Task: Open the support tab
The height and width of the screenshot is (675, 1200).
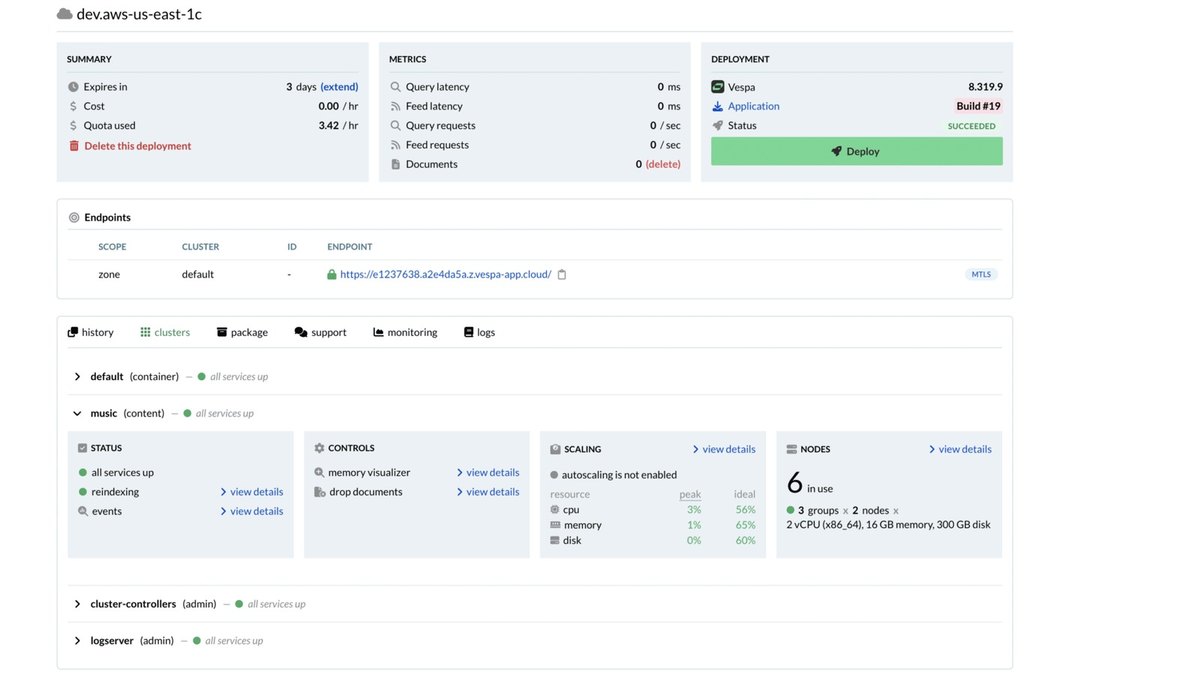Action: (320, 332)
